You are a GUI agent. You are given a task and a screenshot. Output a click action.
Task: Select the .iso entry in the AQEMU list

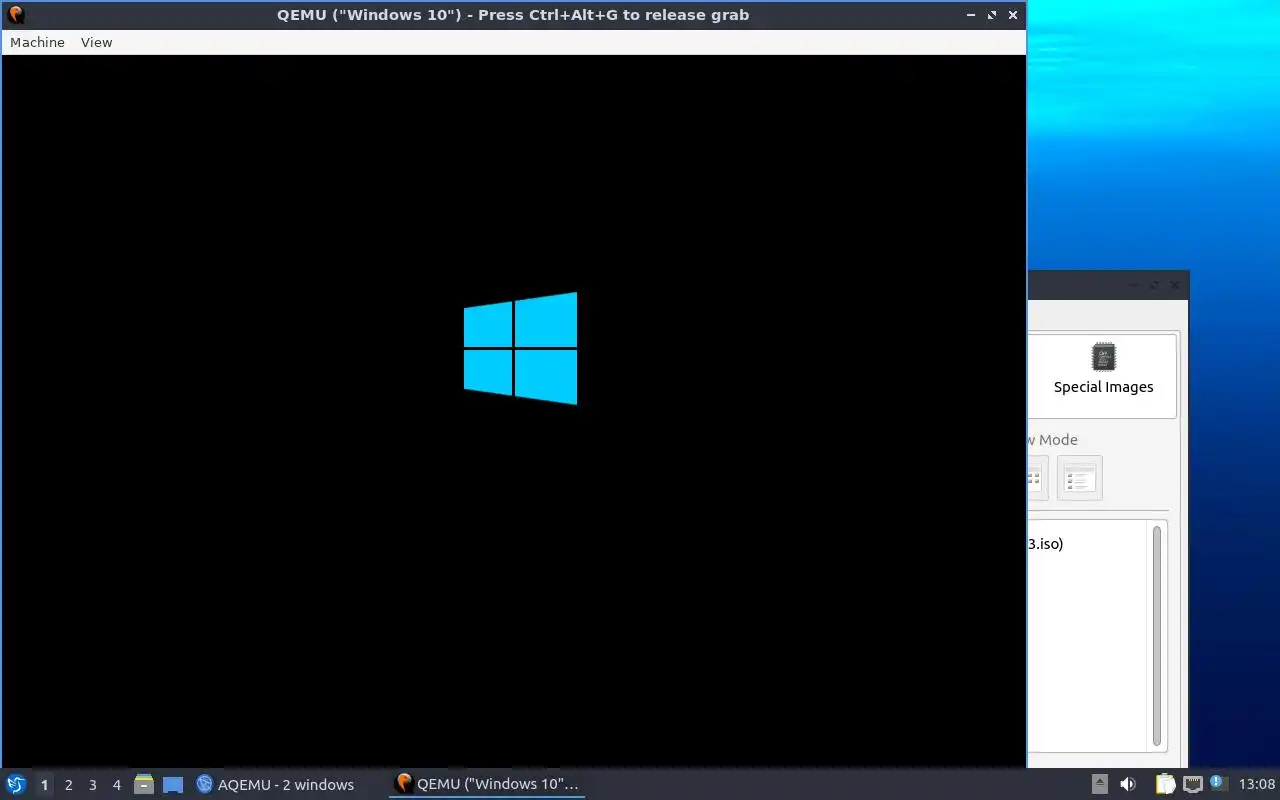1046,544
